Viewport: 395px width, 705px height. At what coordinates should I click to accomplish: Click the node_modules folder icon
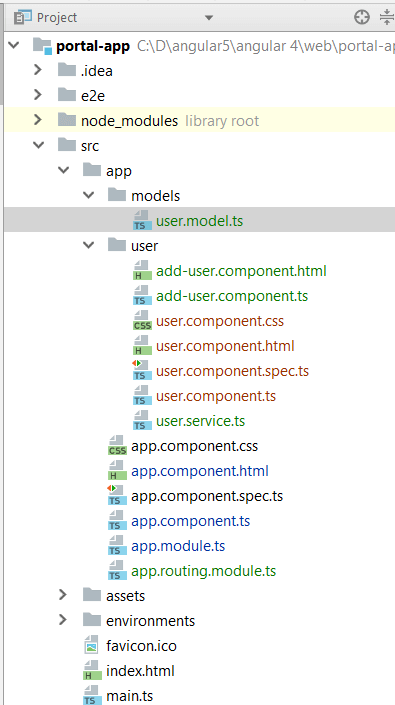(x=67, y=120)
